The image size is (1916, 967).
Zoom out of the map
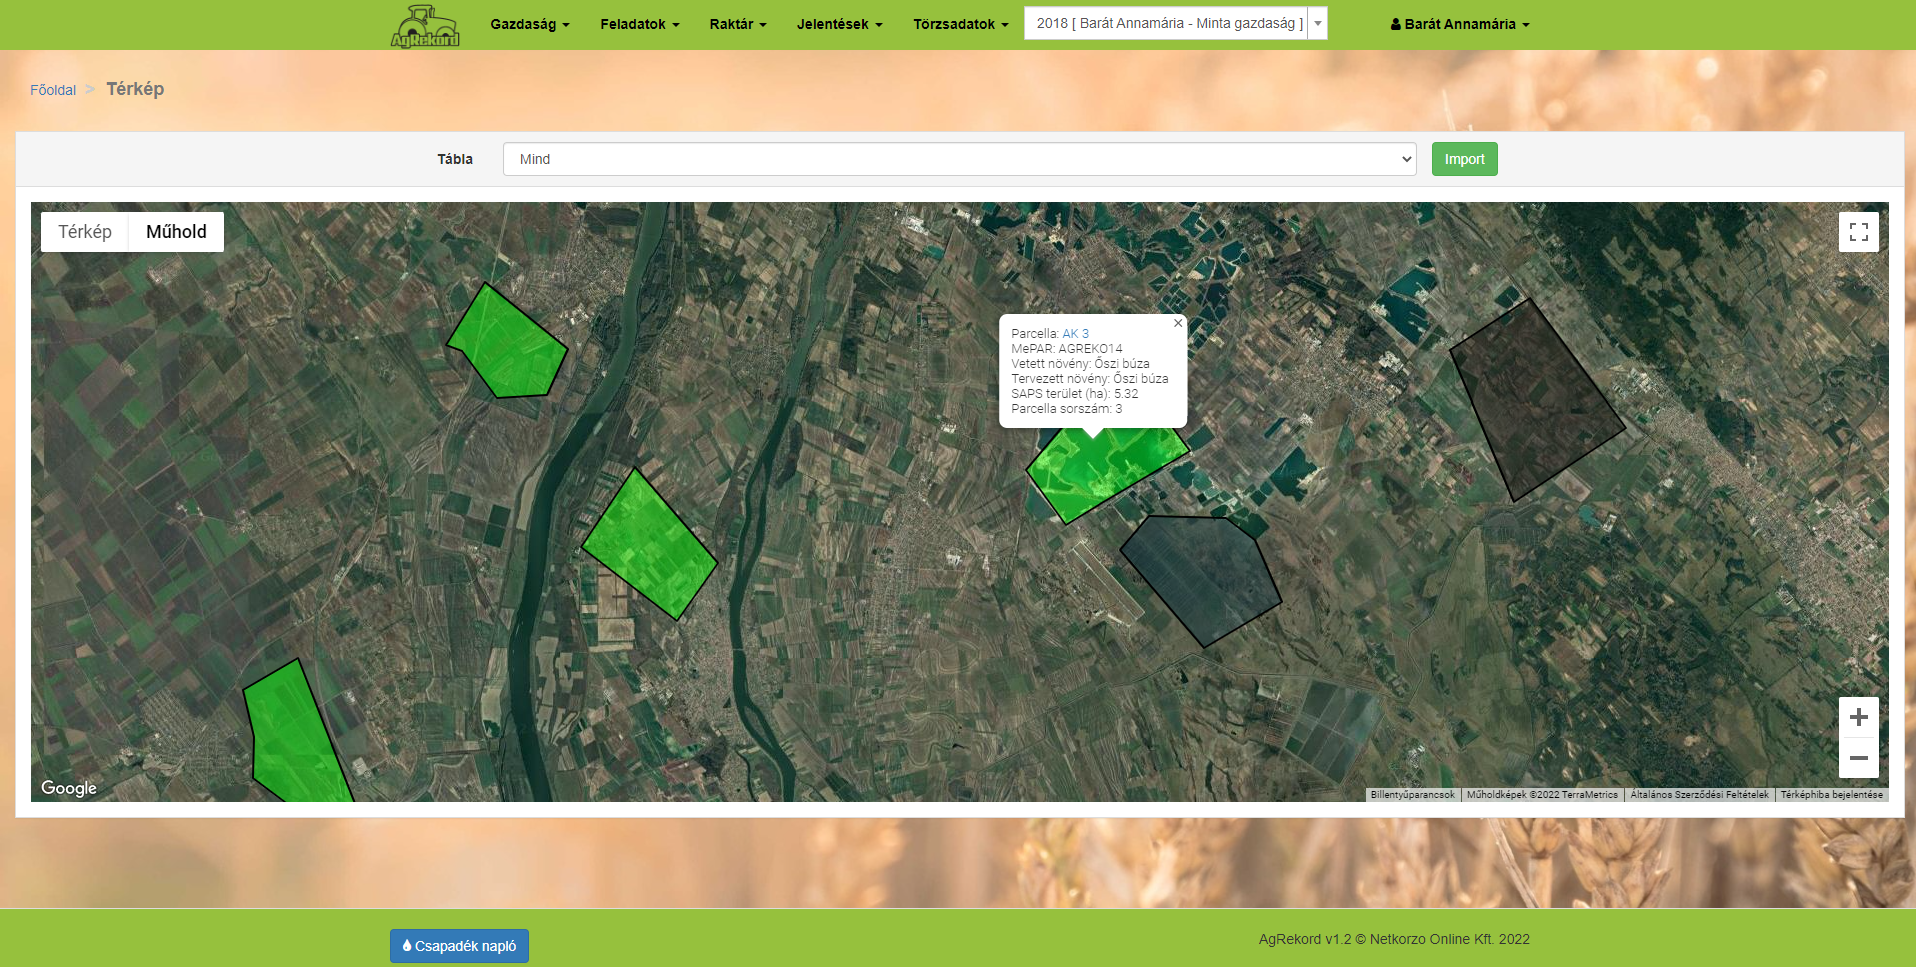pos(1858,758)
